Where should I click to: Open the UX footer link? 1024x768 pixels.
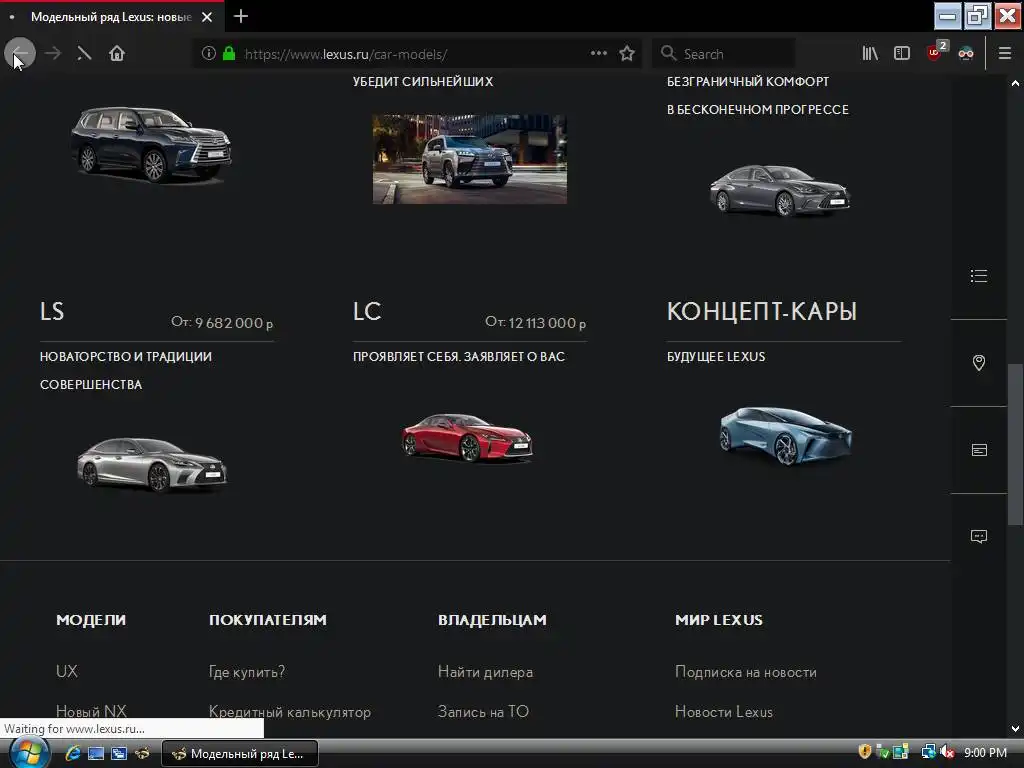tap(67, 671)
